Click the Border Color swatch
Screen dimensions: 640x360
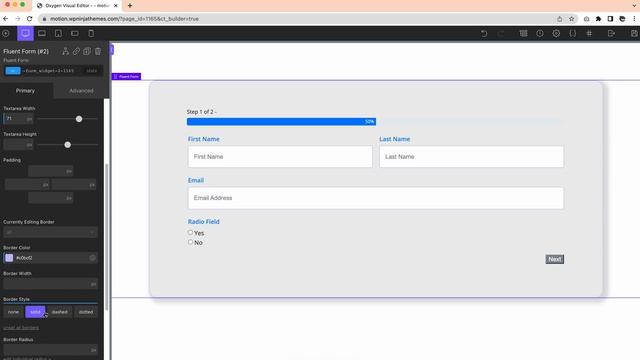(9, 258)
